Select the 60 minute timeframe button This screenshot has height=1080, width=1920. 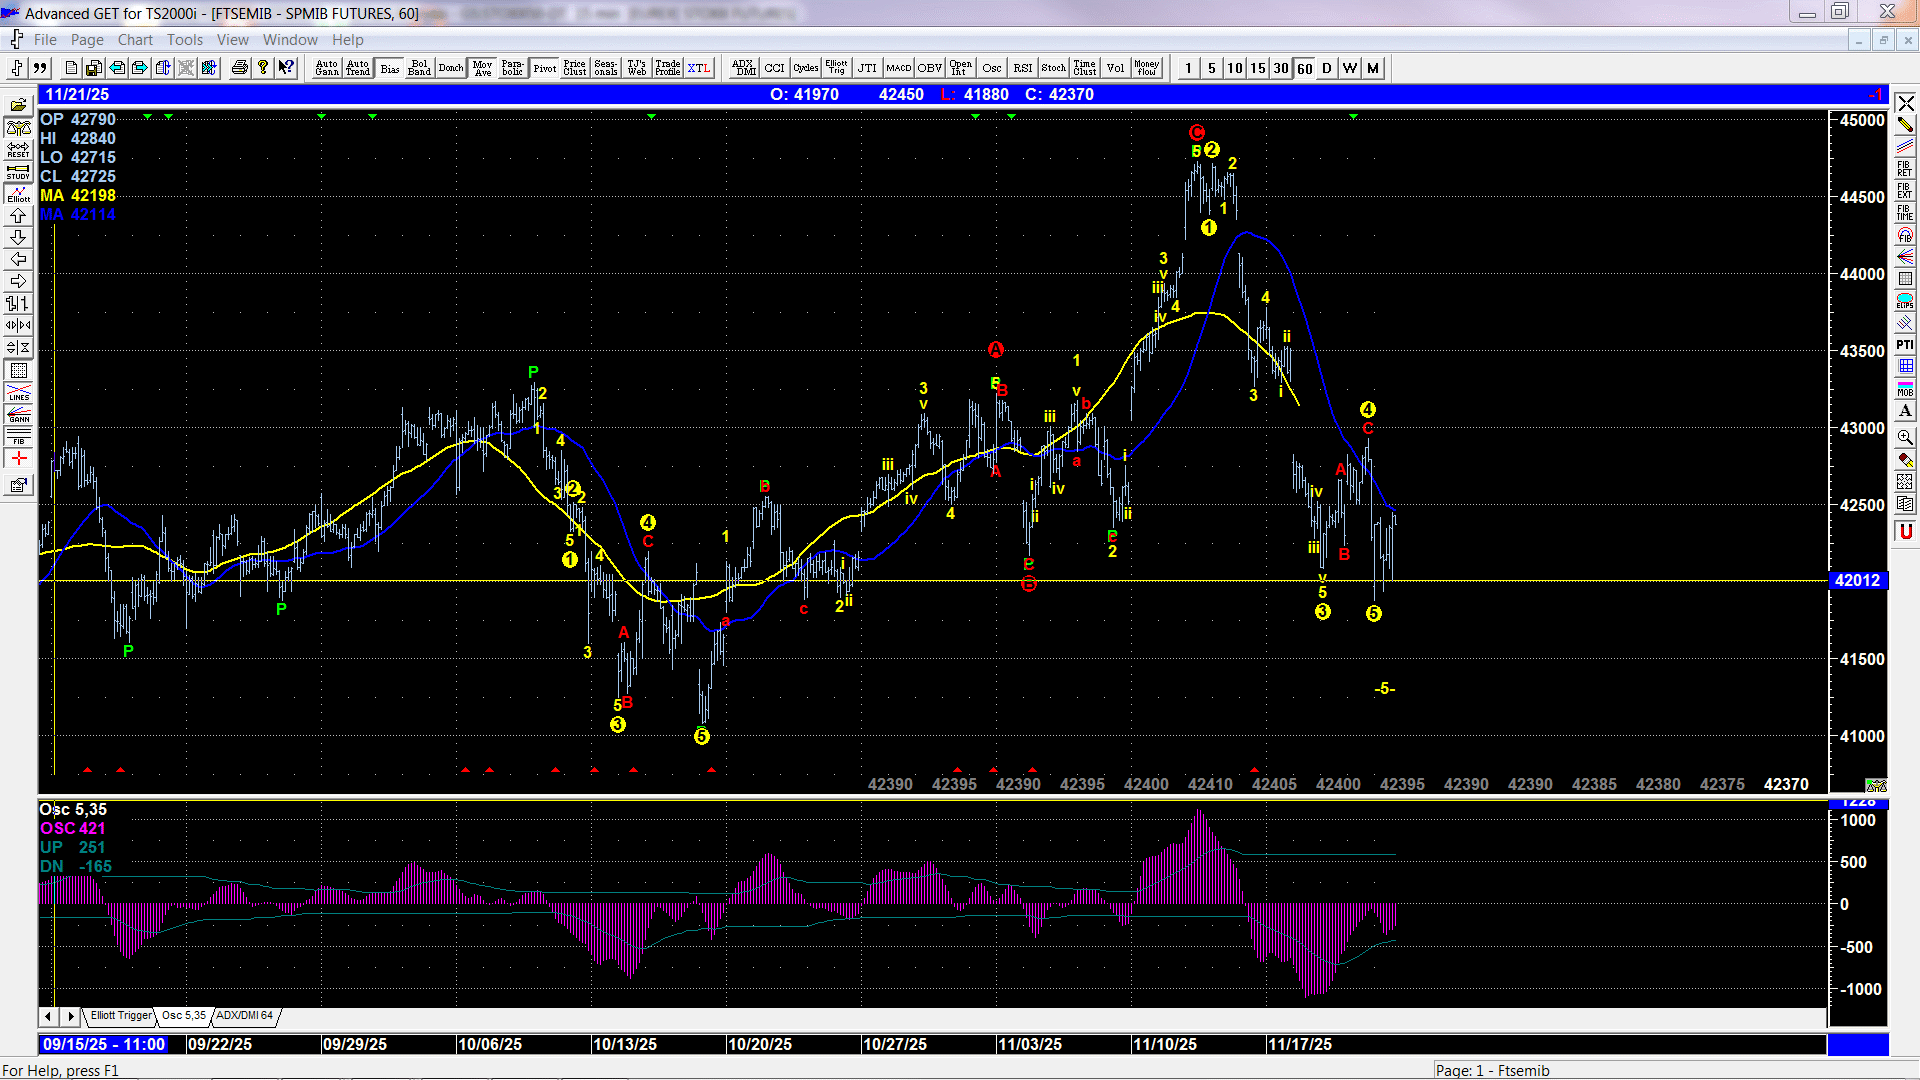tap(1305, 68)
